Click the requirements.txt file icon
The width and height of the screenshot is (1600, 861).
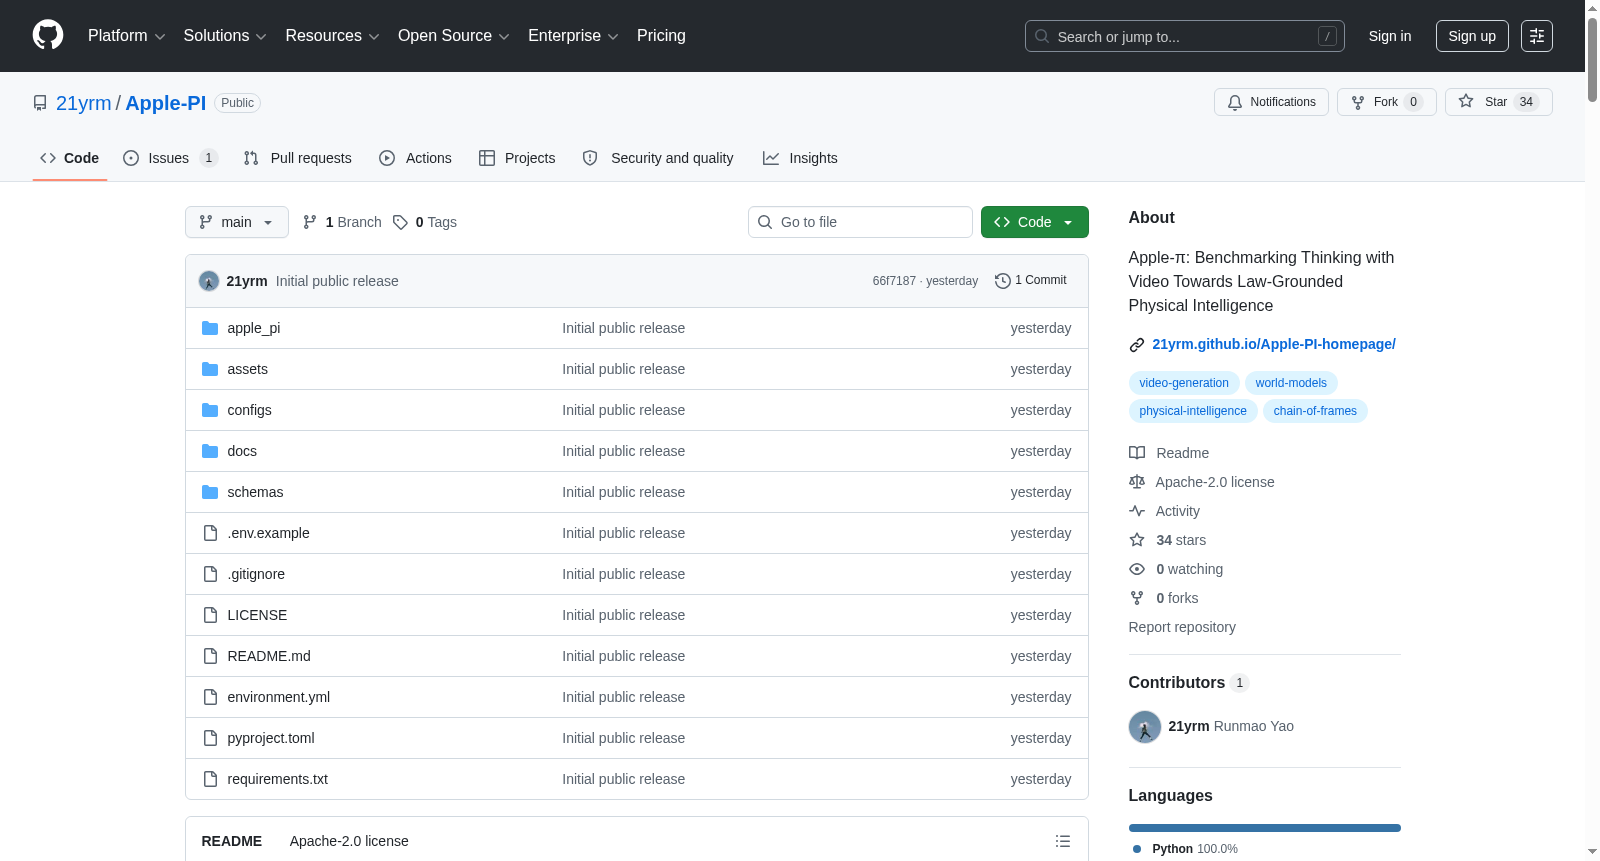[210, 779]
